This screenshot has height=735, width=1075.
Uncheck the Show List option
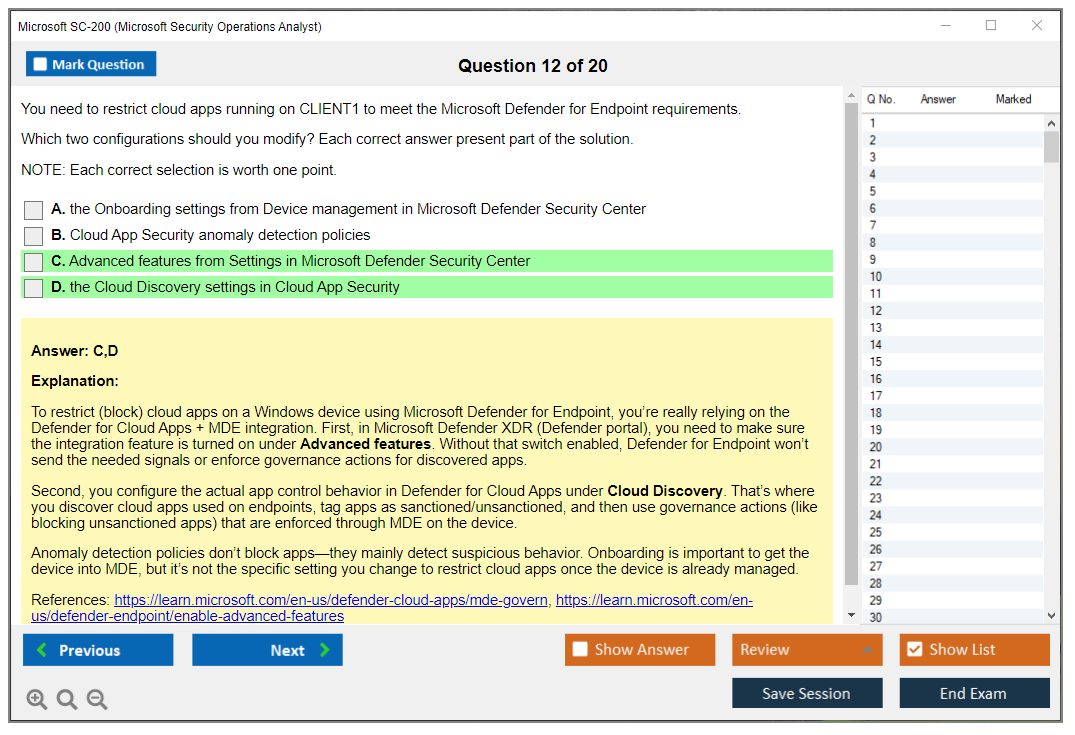(914, 650)
